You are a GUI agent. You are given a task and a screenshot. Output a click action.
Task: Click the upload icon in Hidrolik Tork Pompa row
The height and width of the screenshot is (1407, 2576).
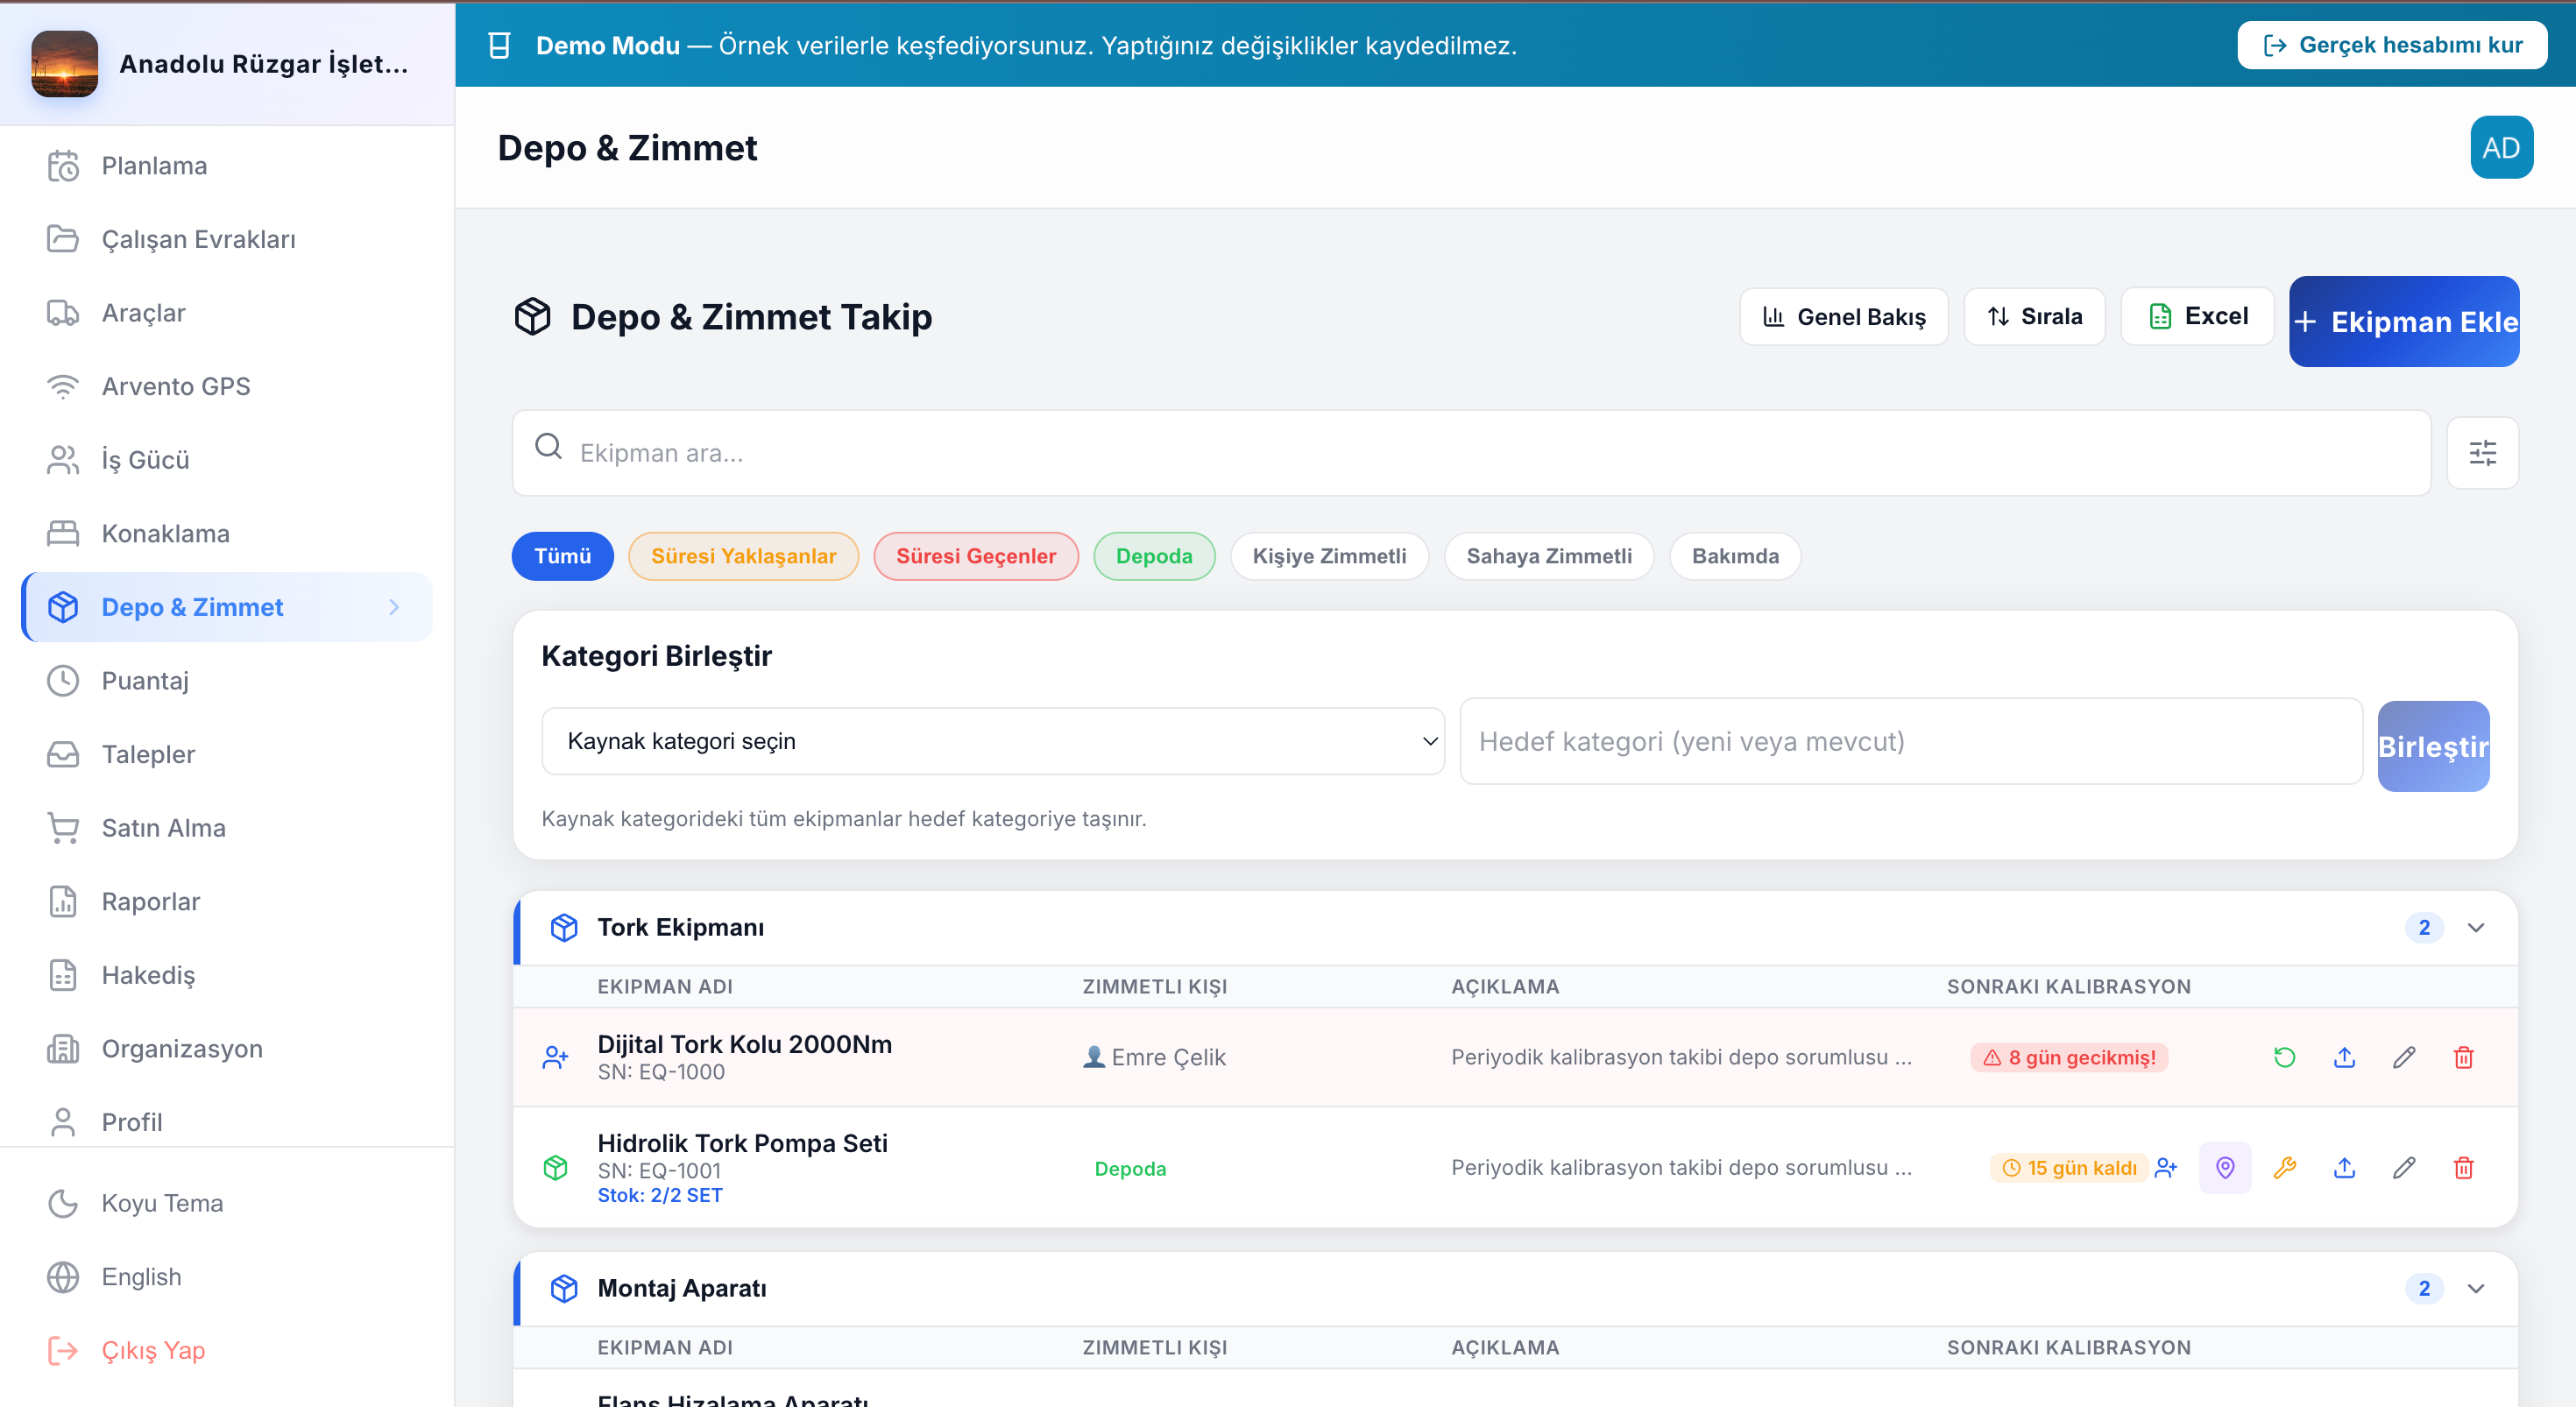coord(2344,1167)
